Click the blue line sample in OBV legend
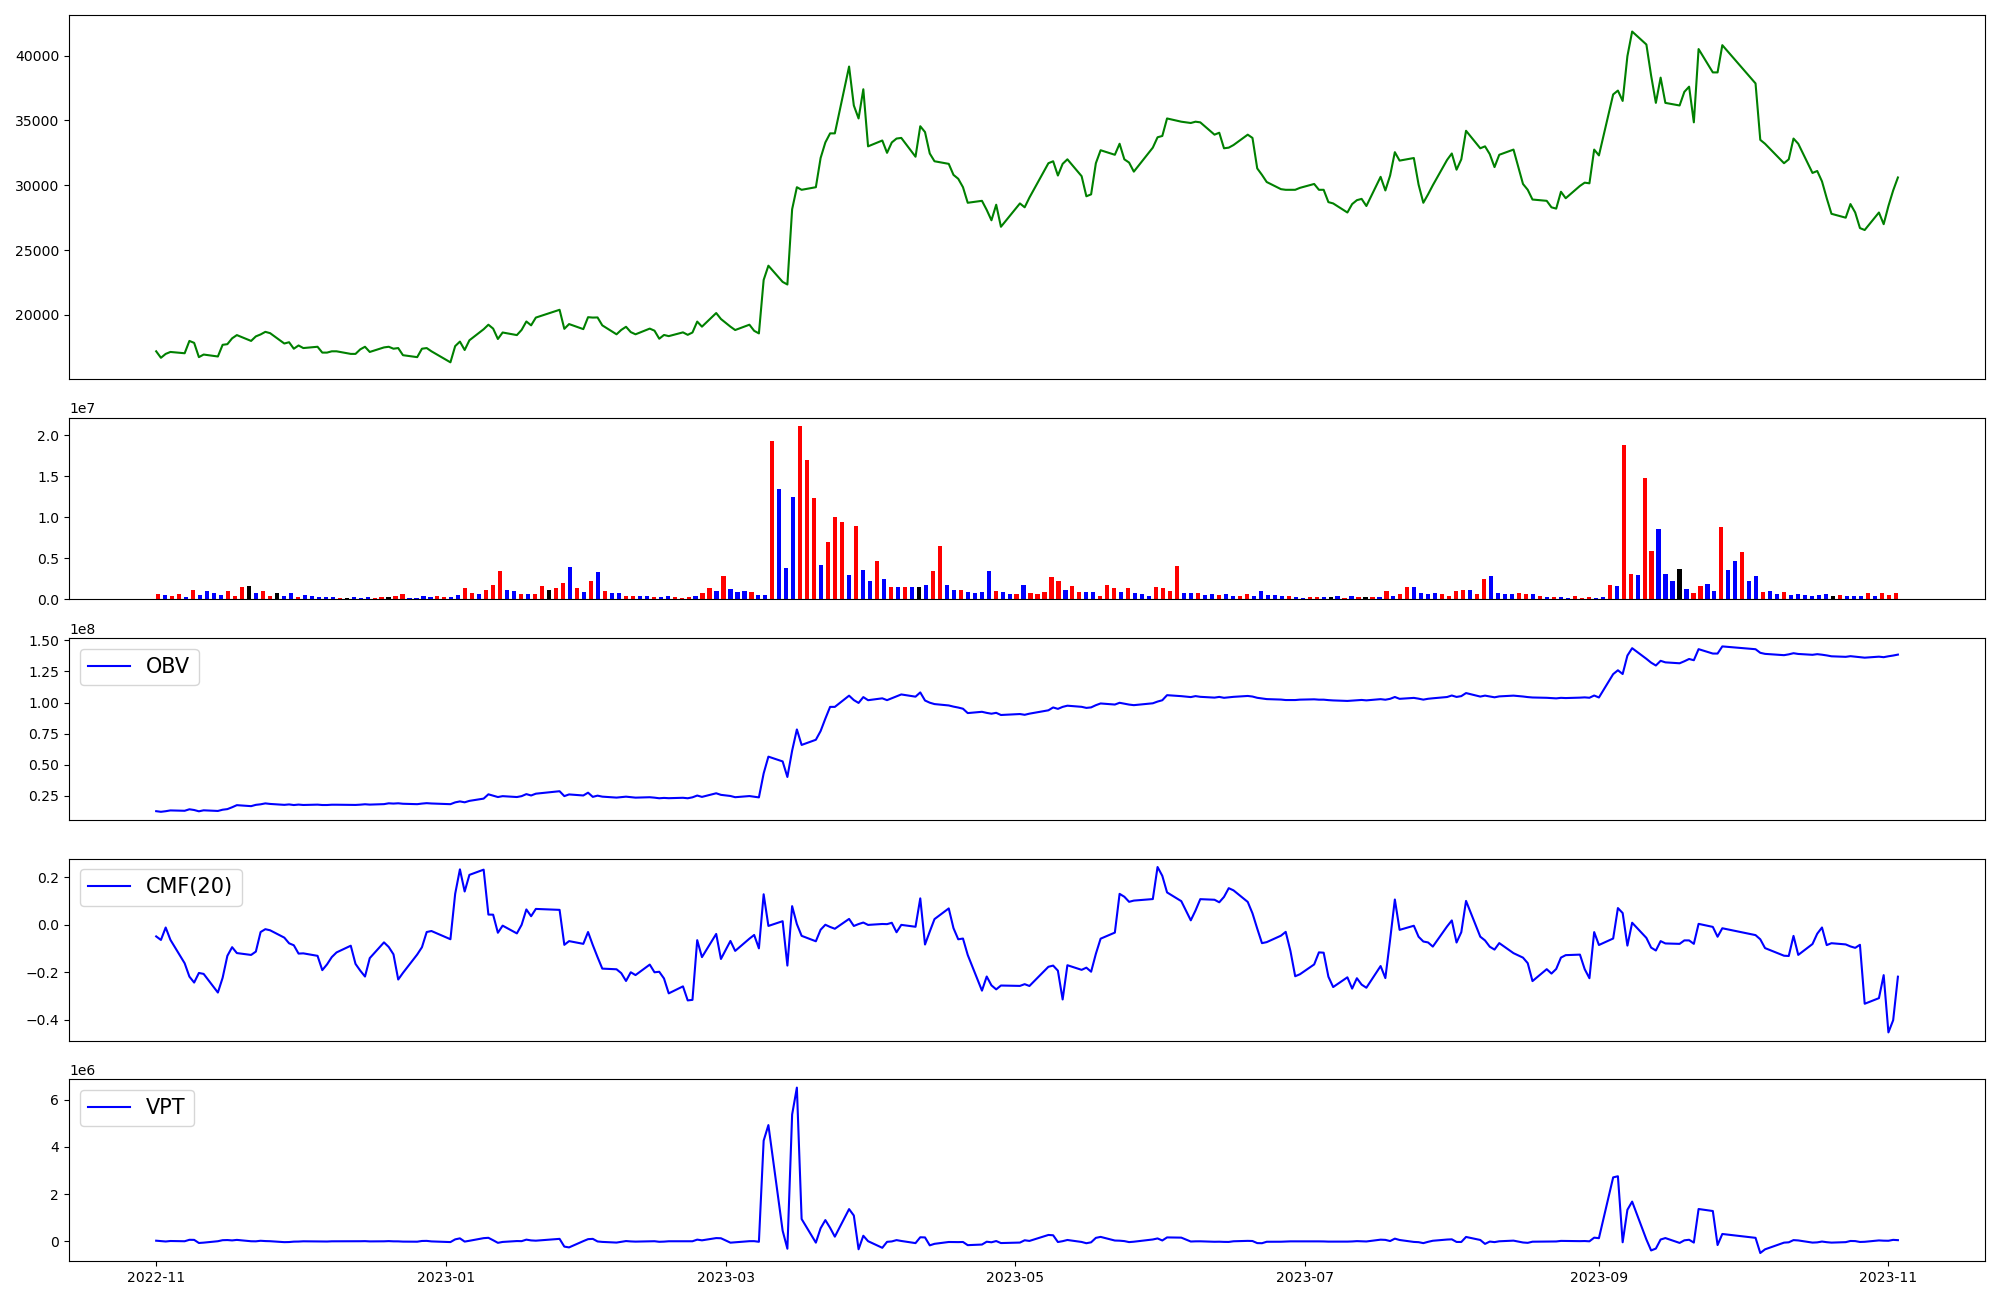The width and height of the screenshot is (2000, 1300). coord(109,666)
